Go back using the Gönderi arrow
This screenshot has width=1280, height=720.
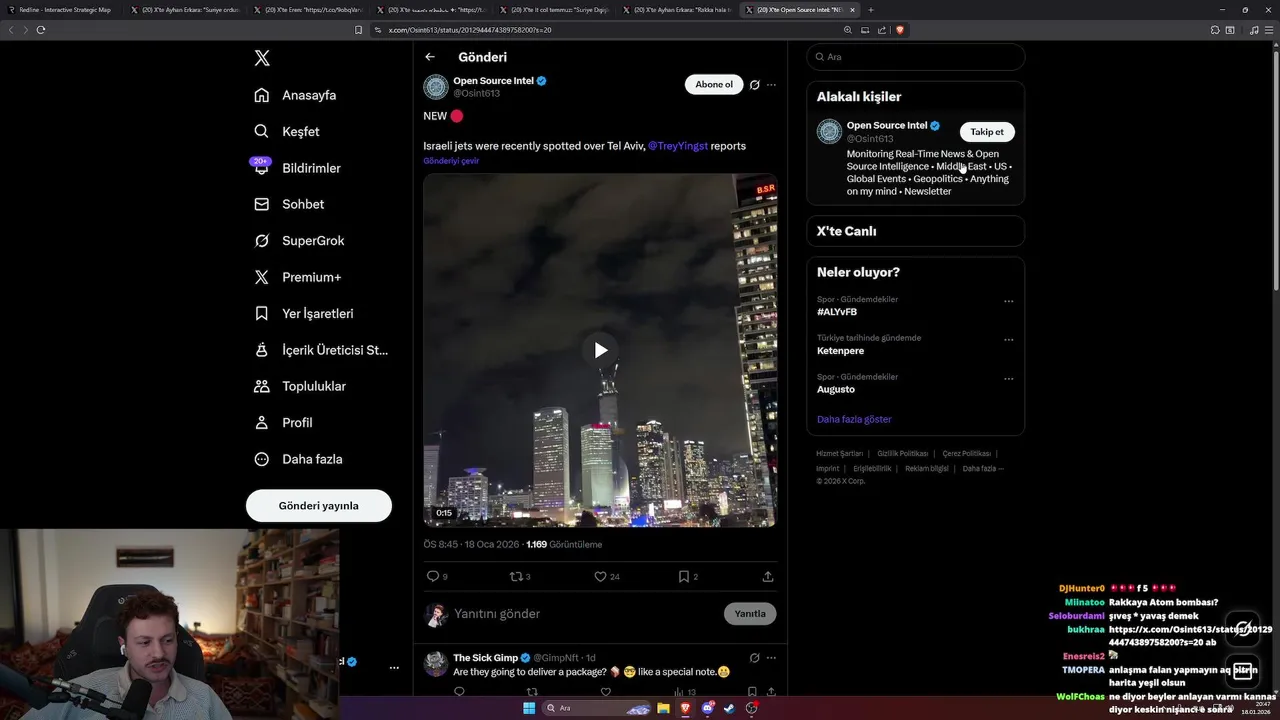(x=430, y=57)
